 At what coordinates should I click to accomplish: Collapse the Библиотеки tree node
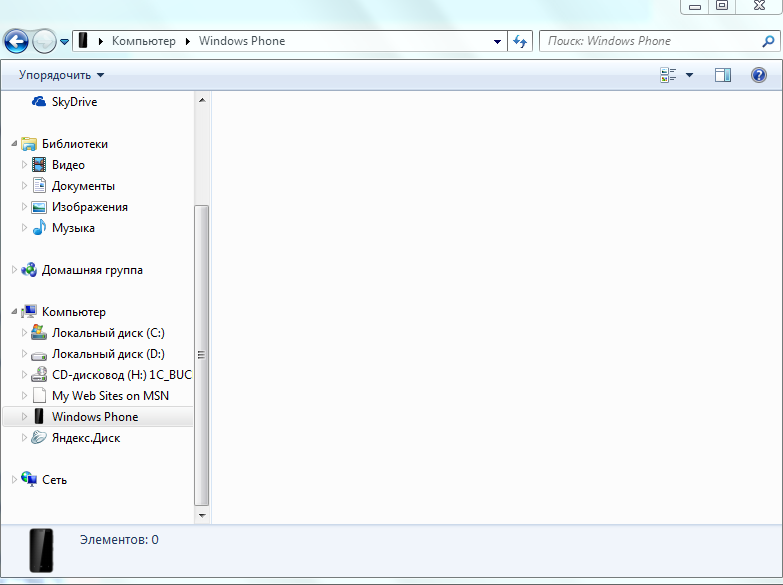coord(14,144)
